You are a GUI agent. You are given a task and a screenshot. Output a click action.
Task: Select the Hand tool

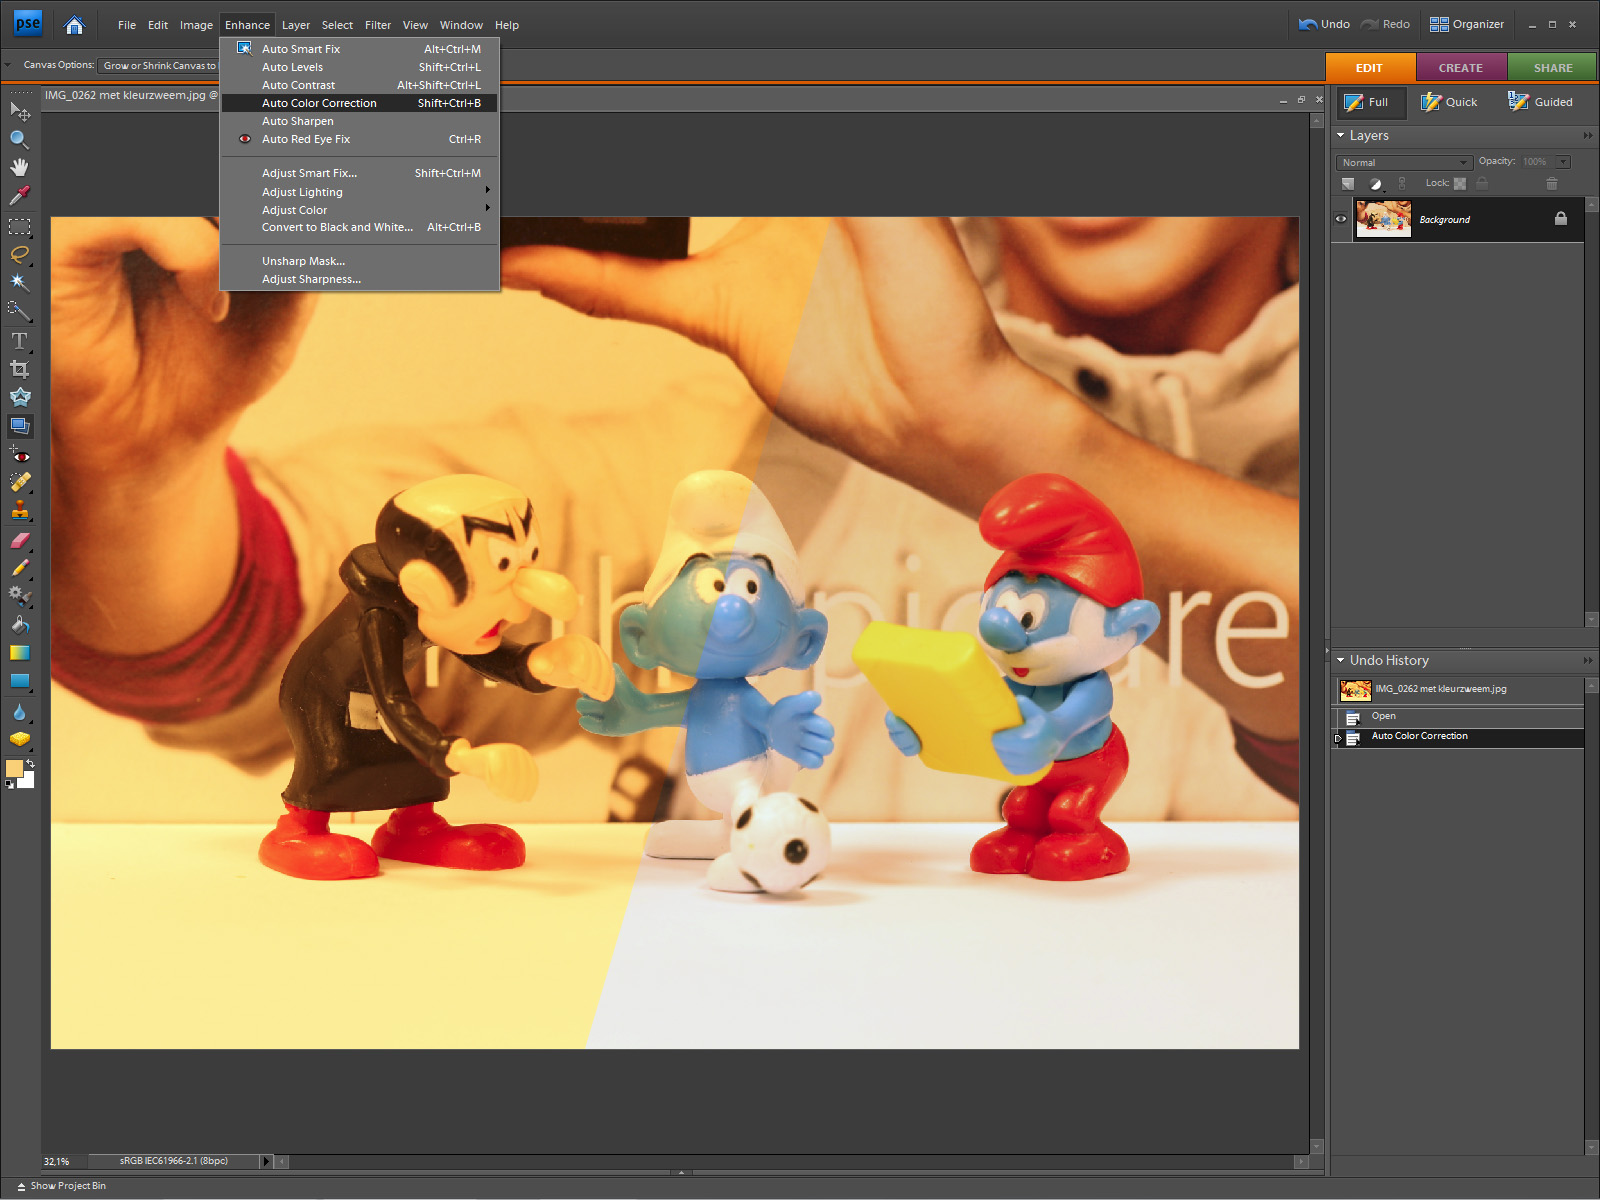(19, 167)
